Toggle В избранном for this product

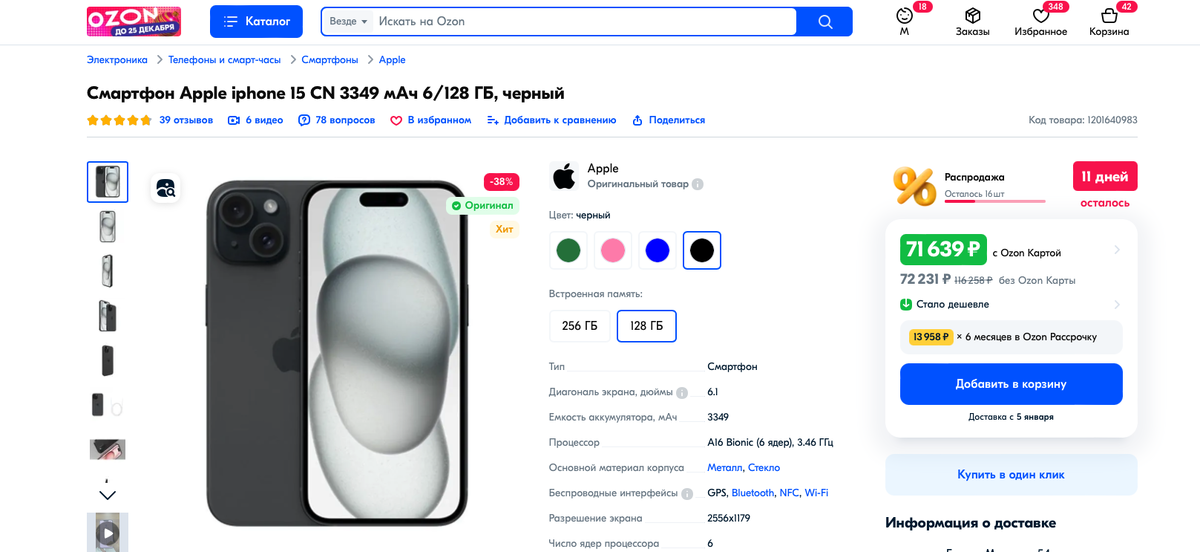point(430,120)
